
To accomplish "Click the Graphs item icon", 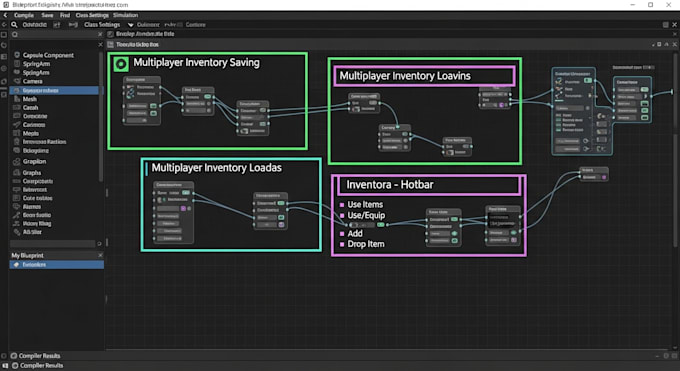I will pyautogui.click(x=17, y=172).
